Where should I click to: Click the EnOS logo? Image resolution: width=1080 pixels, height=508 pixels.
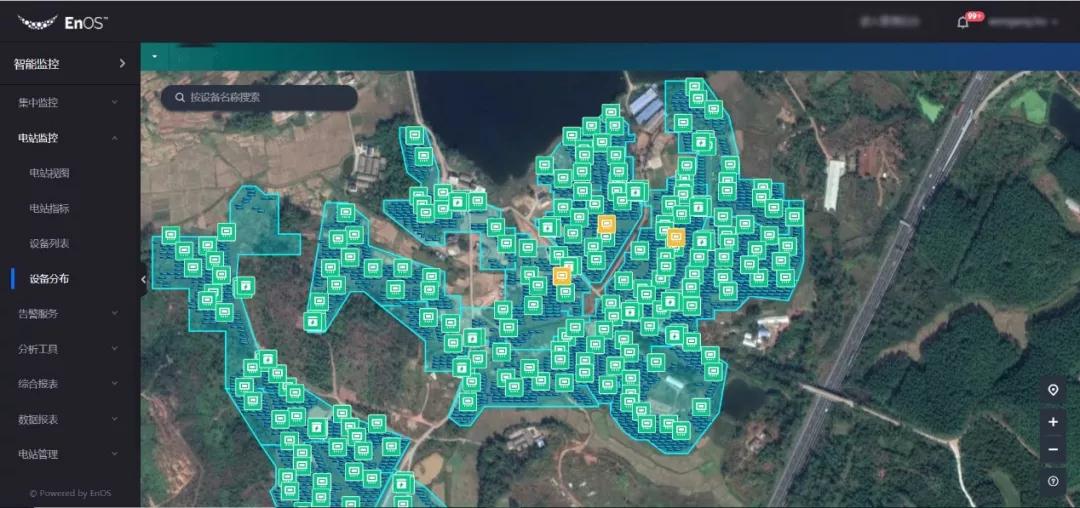click(x=63, y=21)
